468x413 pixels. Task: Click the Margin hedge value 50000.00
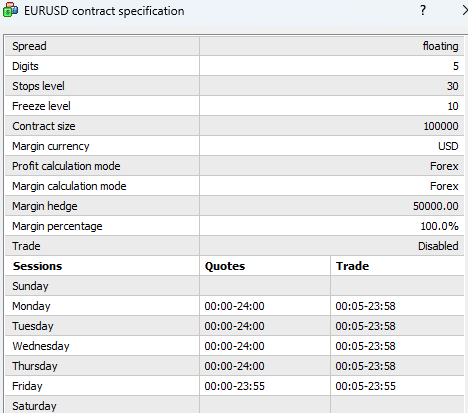point(436,206)
